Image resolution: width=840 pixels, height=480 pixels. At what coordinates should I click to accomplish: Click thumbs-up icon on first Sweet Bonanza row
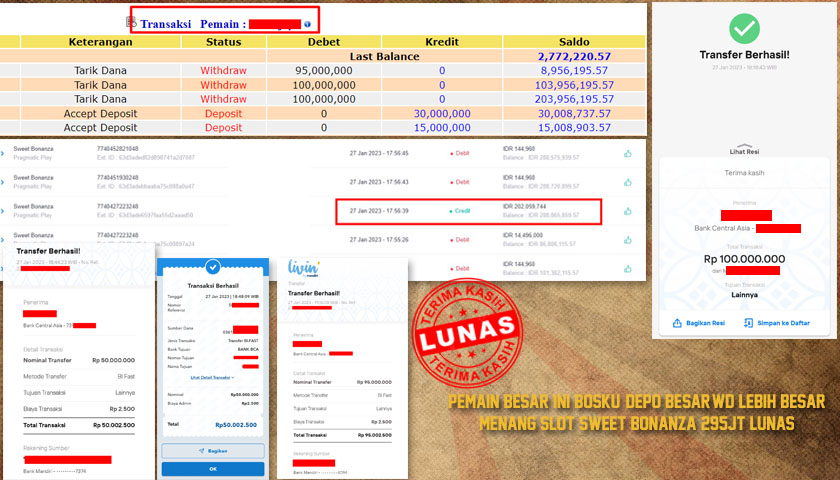(628, 153)
